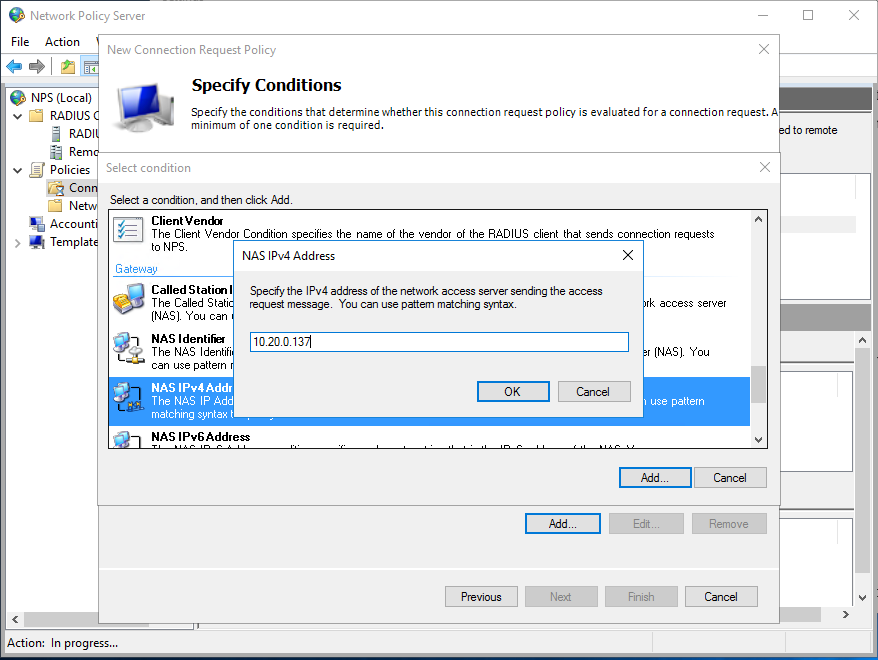
Task: Click the Templates Management icon
Action: click(36, 241)
